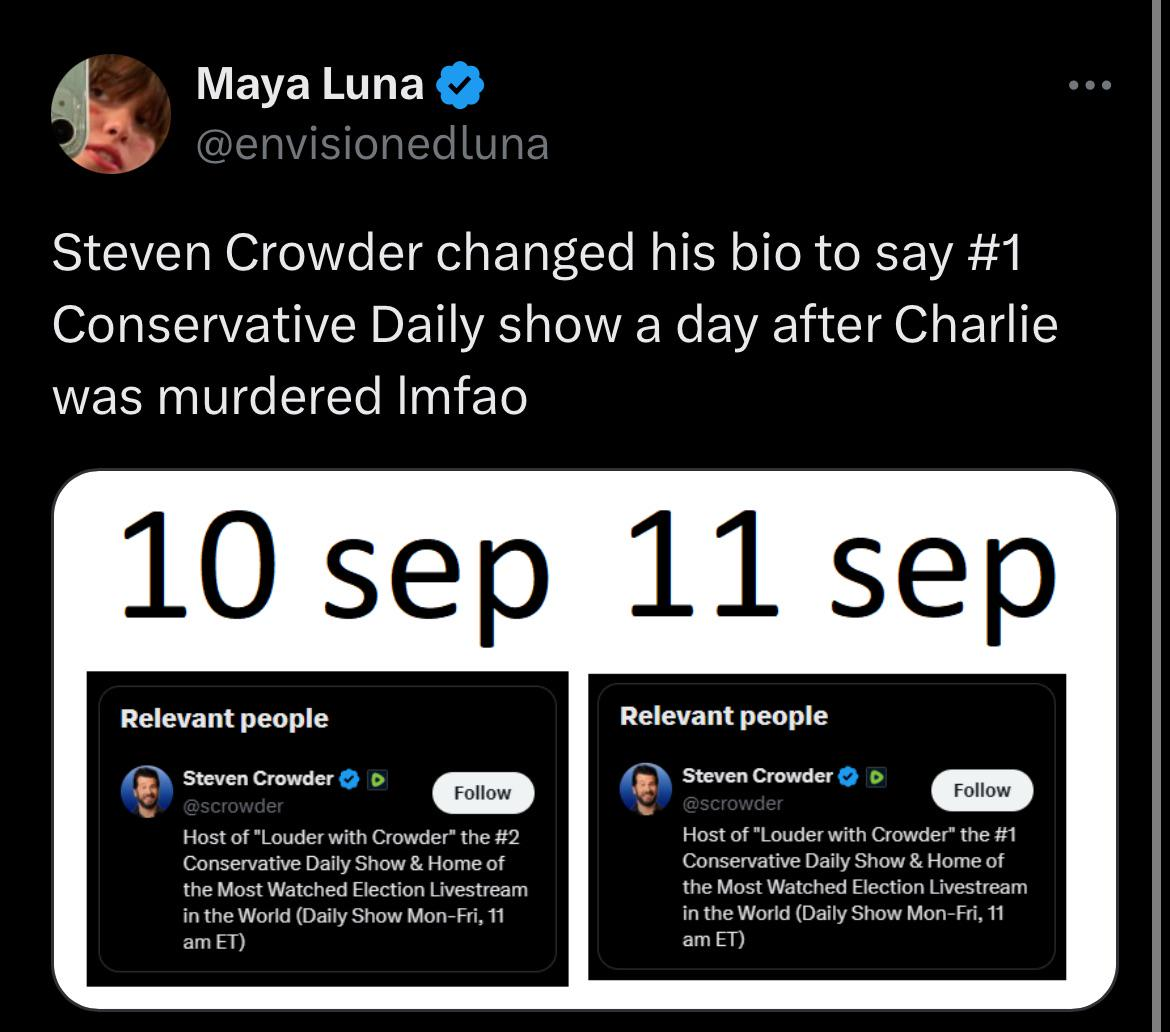Select Steven Crowder name in 10 sep card
This screenshot has height=1032, width=1170.
tap(258, 778)
